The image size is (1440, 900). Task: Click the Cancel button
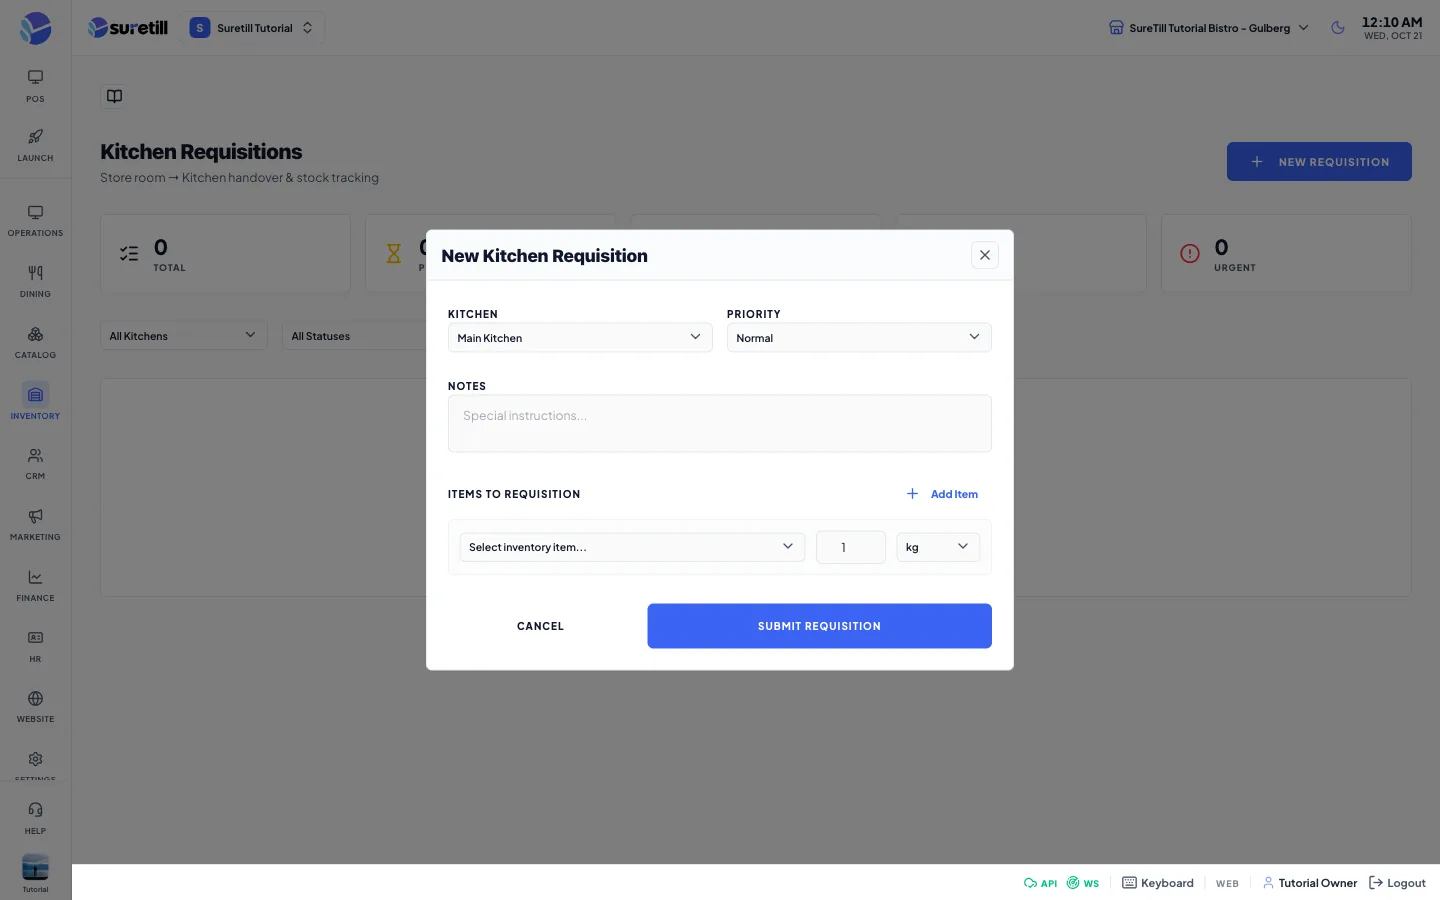(x=540, y=626)
